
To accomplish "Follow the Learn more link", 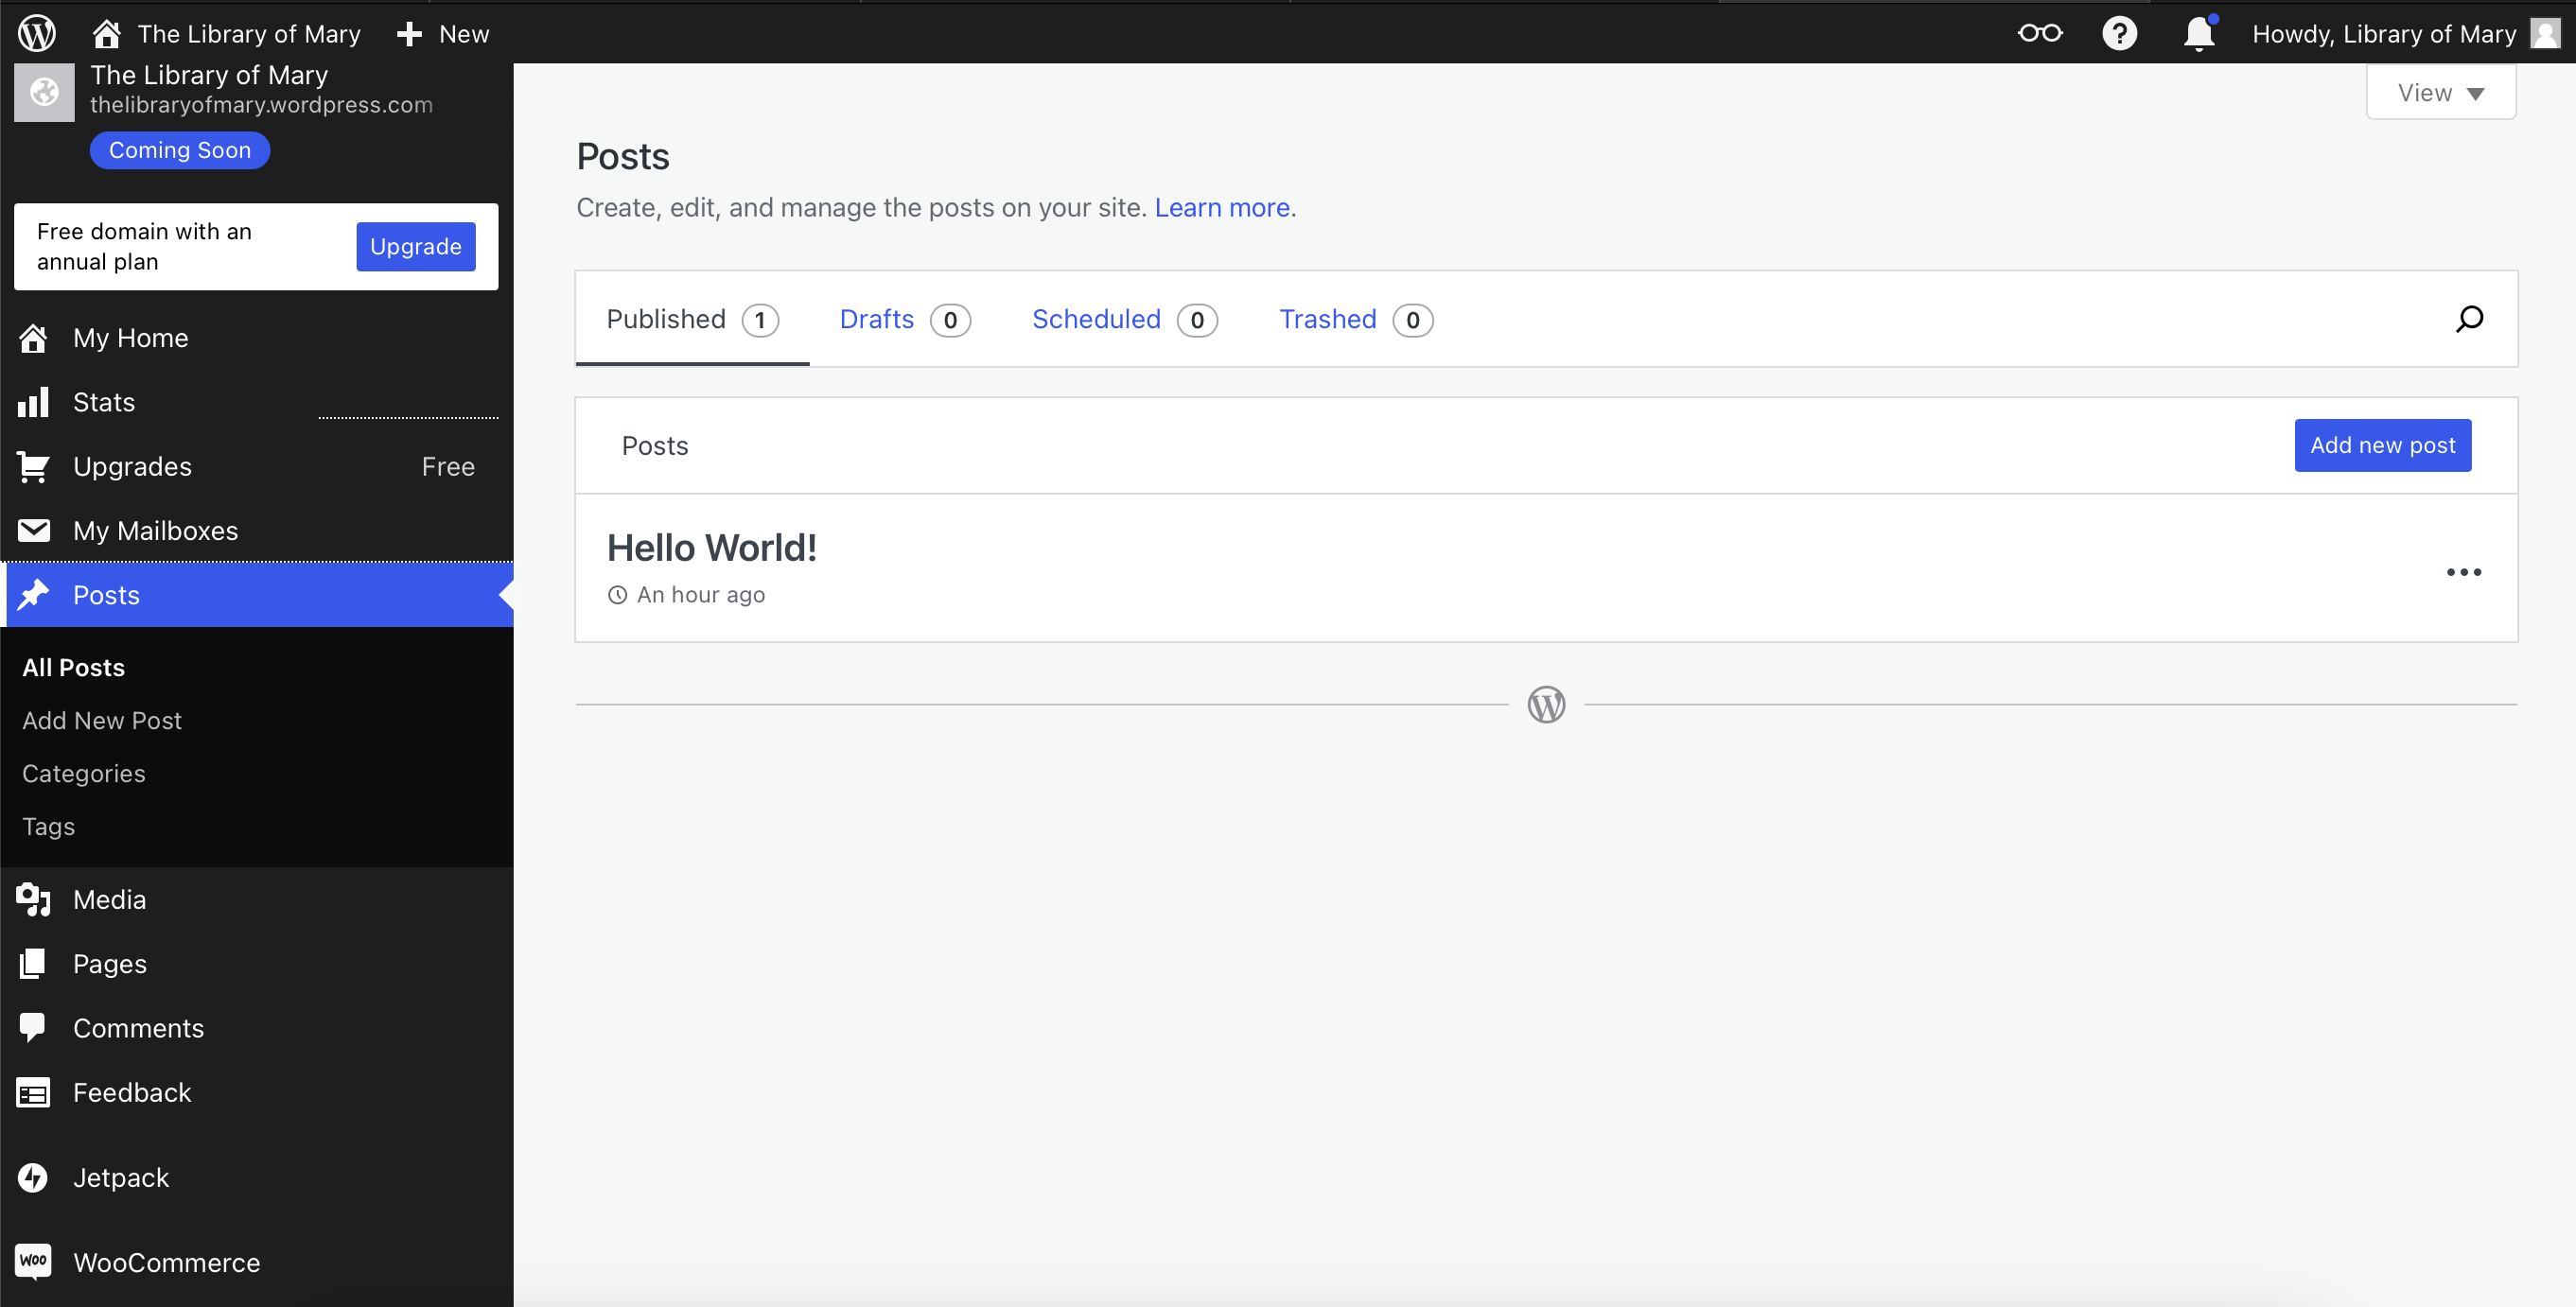I will pos(1222,207).
